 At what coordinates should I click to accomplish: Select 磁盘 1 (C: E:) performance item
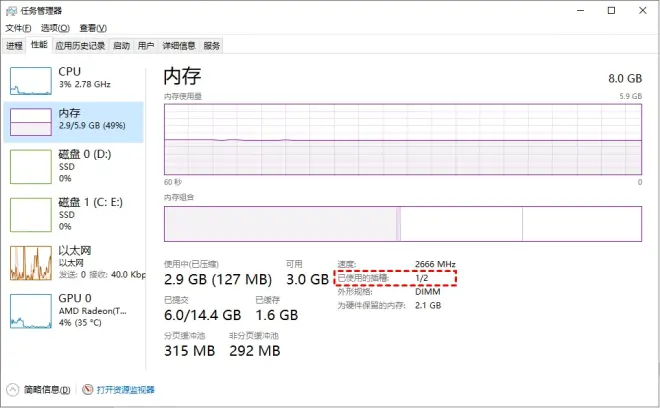click(74, 214)
